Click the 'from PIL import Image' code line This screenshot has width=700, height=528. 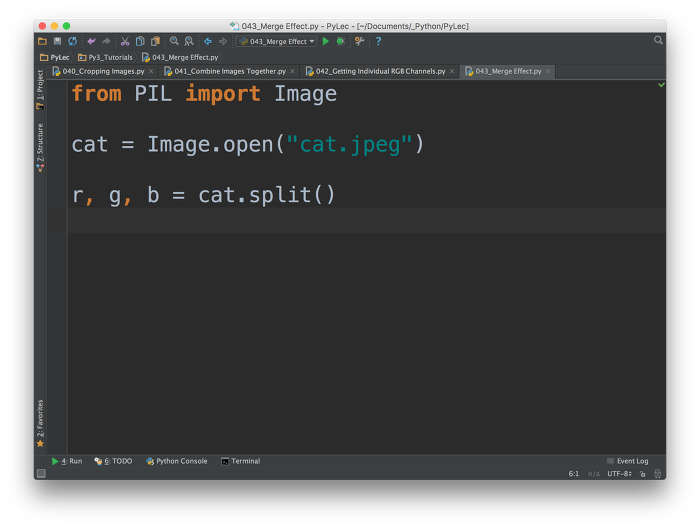pos(204,94)
